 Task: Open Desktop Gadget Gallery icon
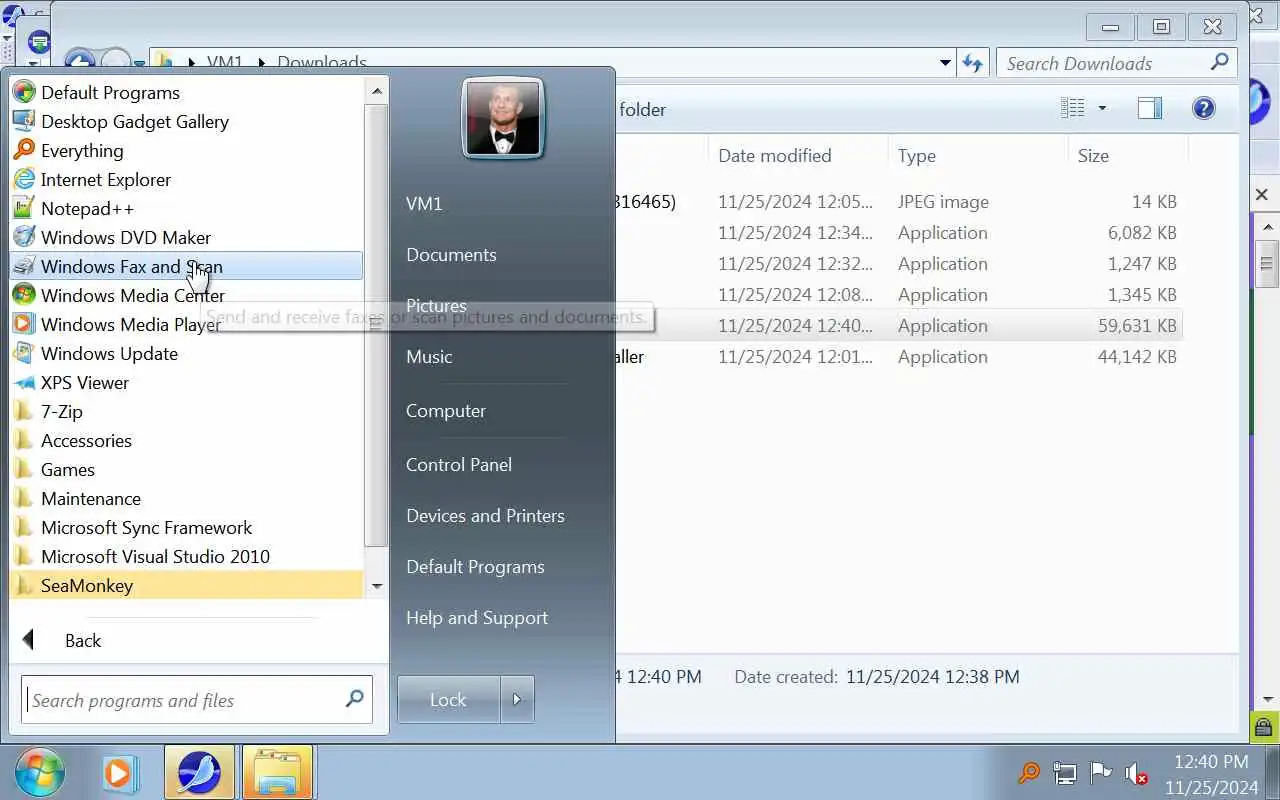point(24,121)
